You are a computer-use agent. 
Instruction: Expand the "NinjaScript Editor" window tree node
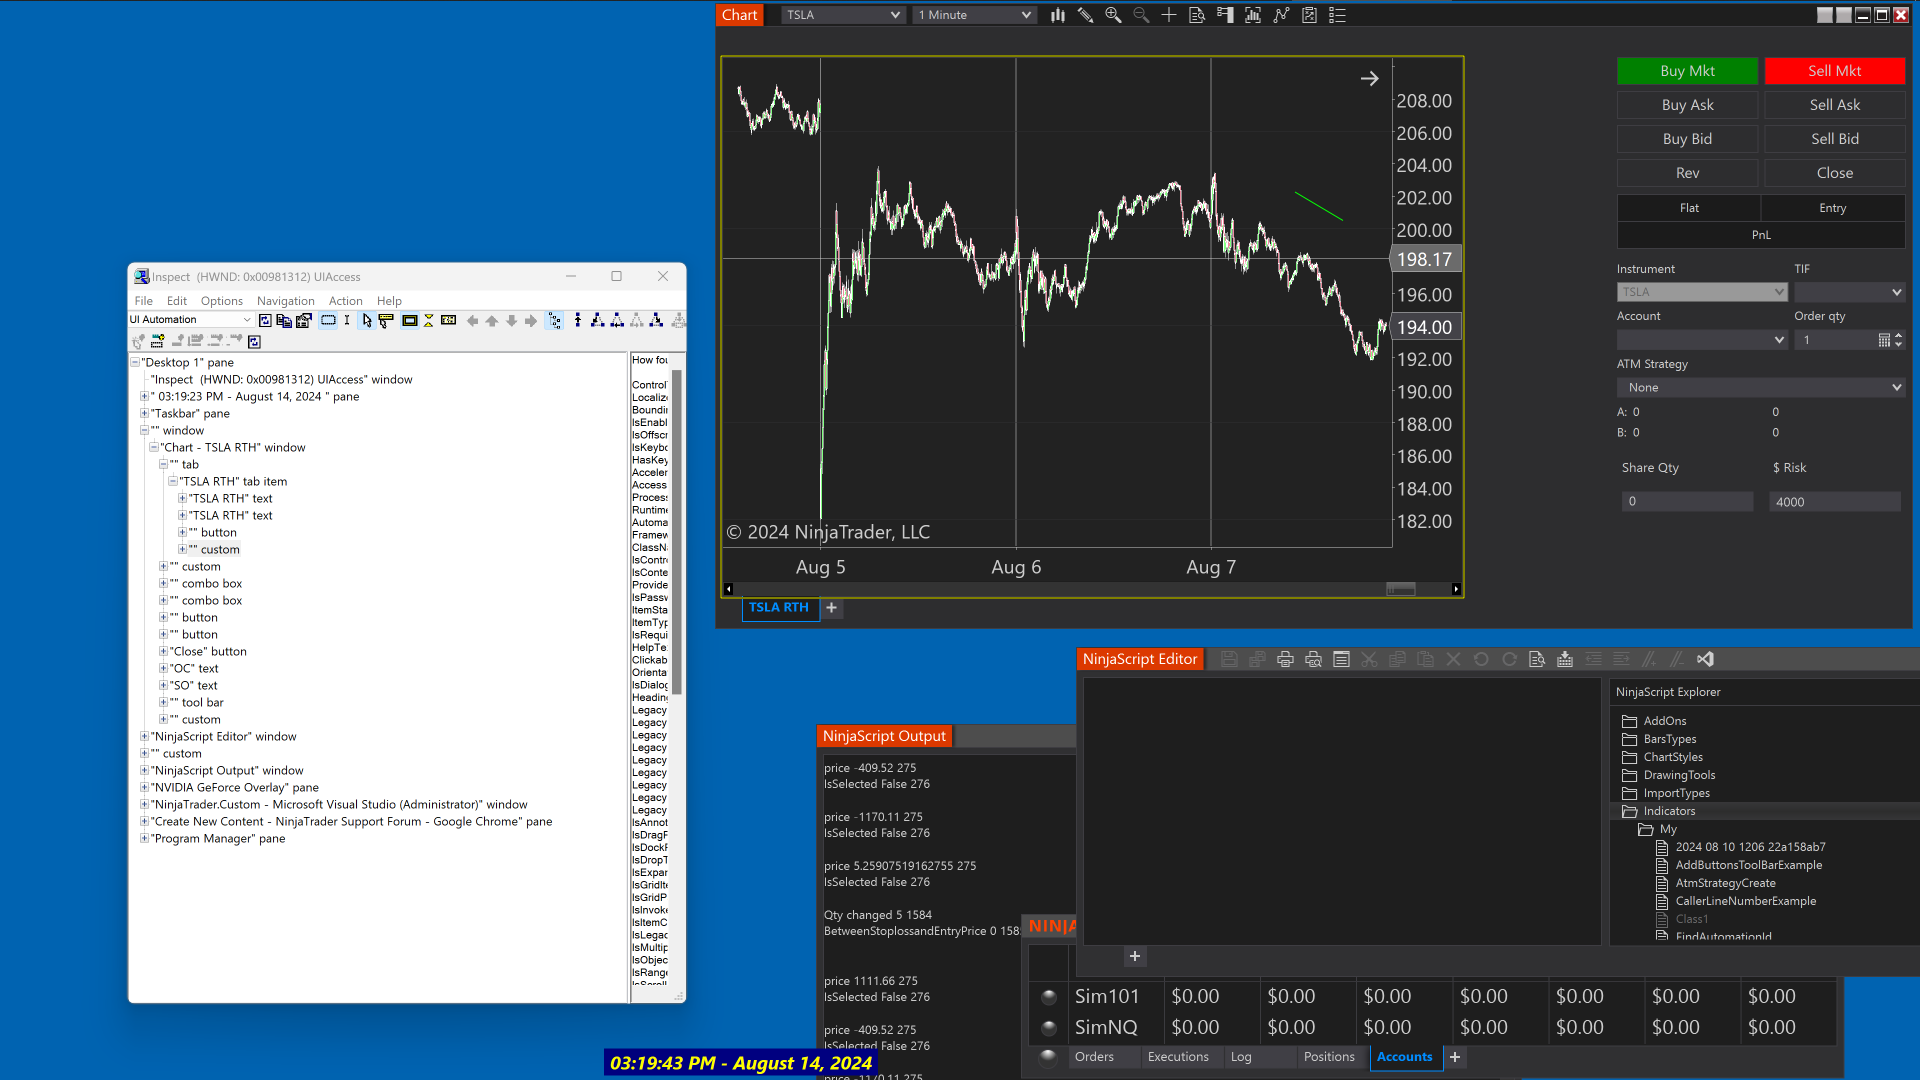tap(144, 736)
